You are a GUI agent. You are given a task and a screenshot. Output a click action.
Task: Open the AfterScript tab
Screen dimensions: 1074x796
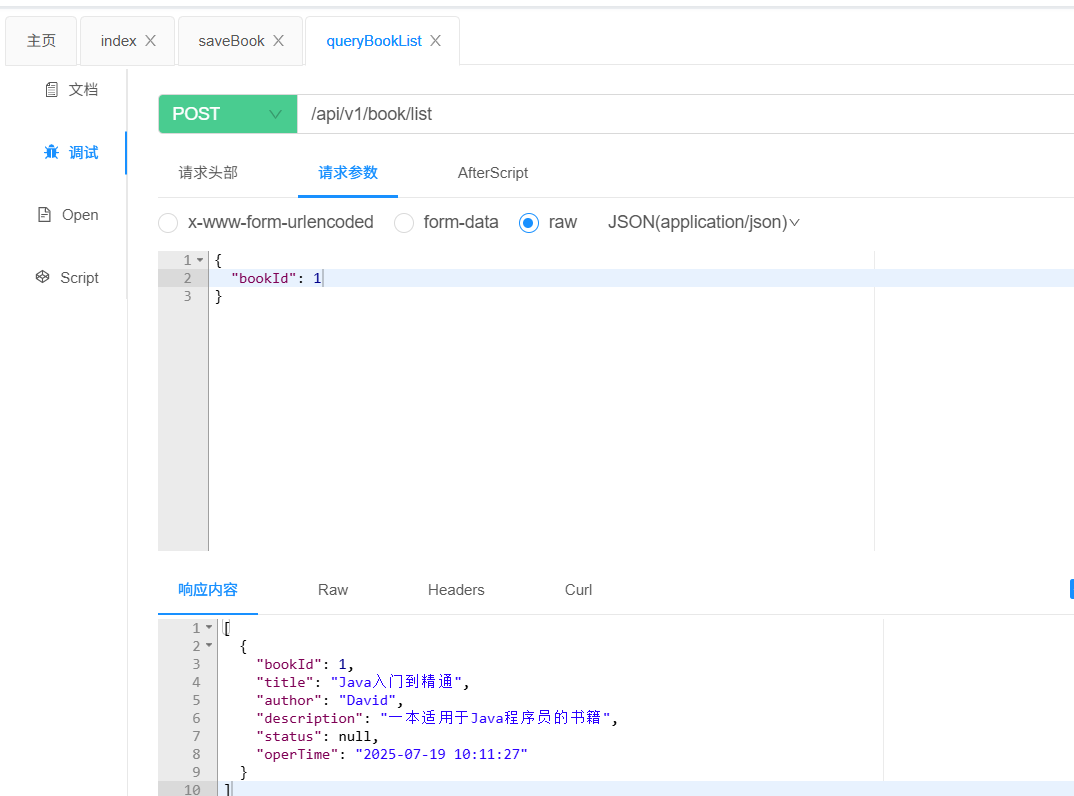[x=492, y=172]
